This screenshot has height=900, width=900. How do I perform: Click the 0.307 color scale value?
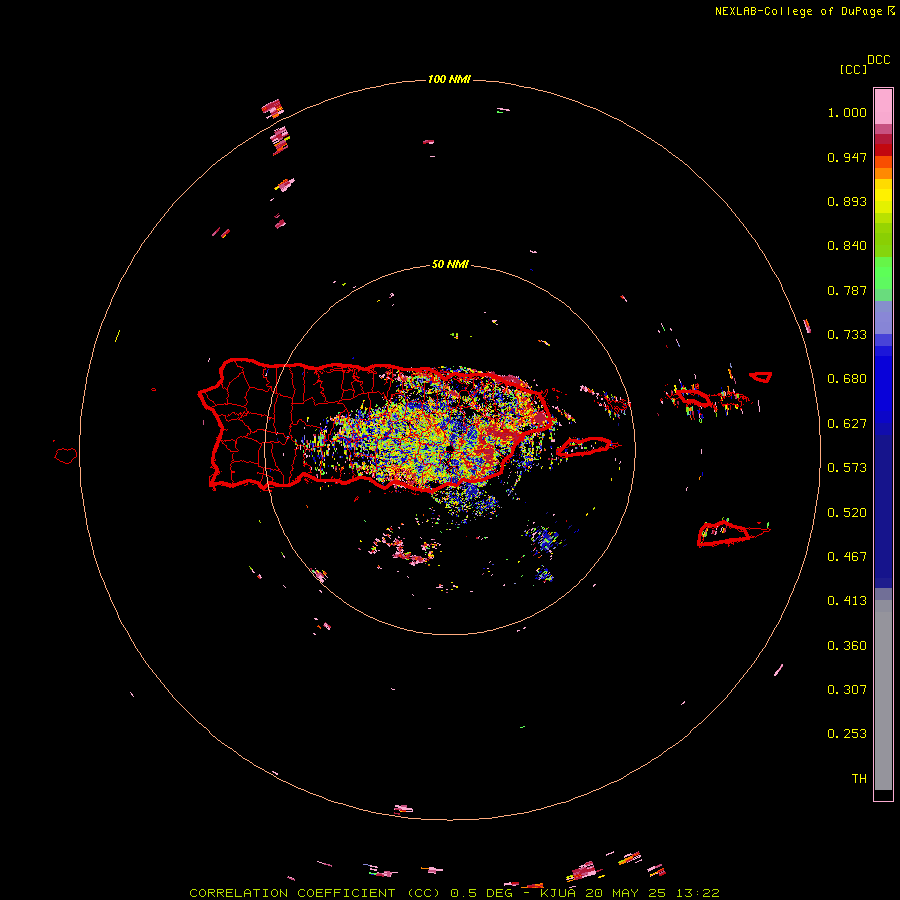[x=847, y=690]
